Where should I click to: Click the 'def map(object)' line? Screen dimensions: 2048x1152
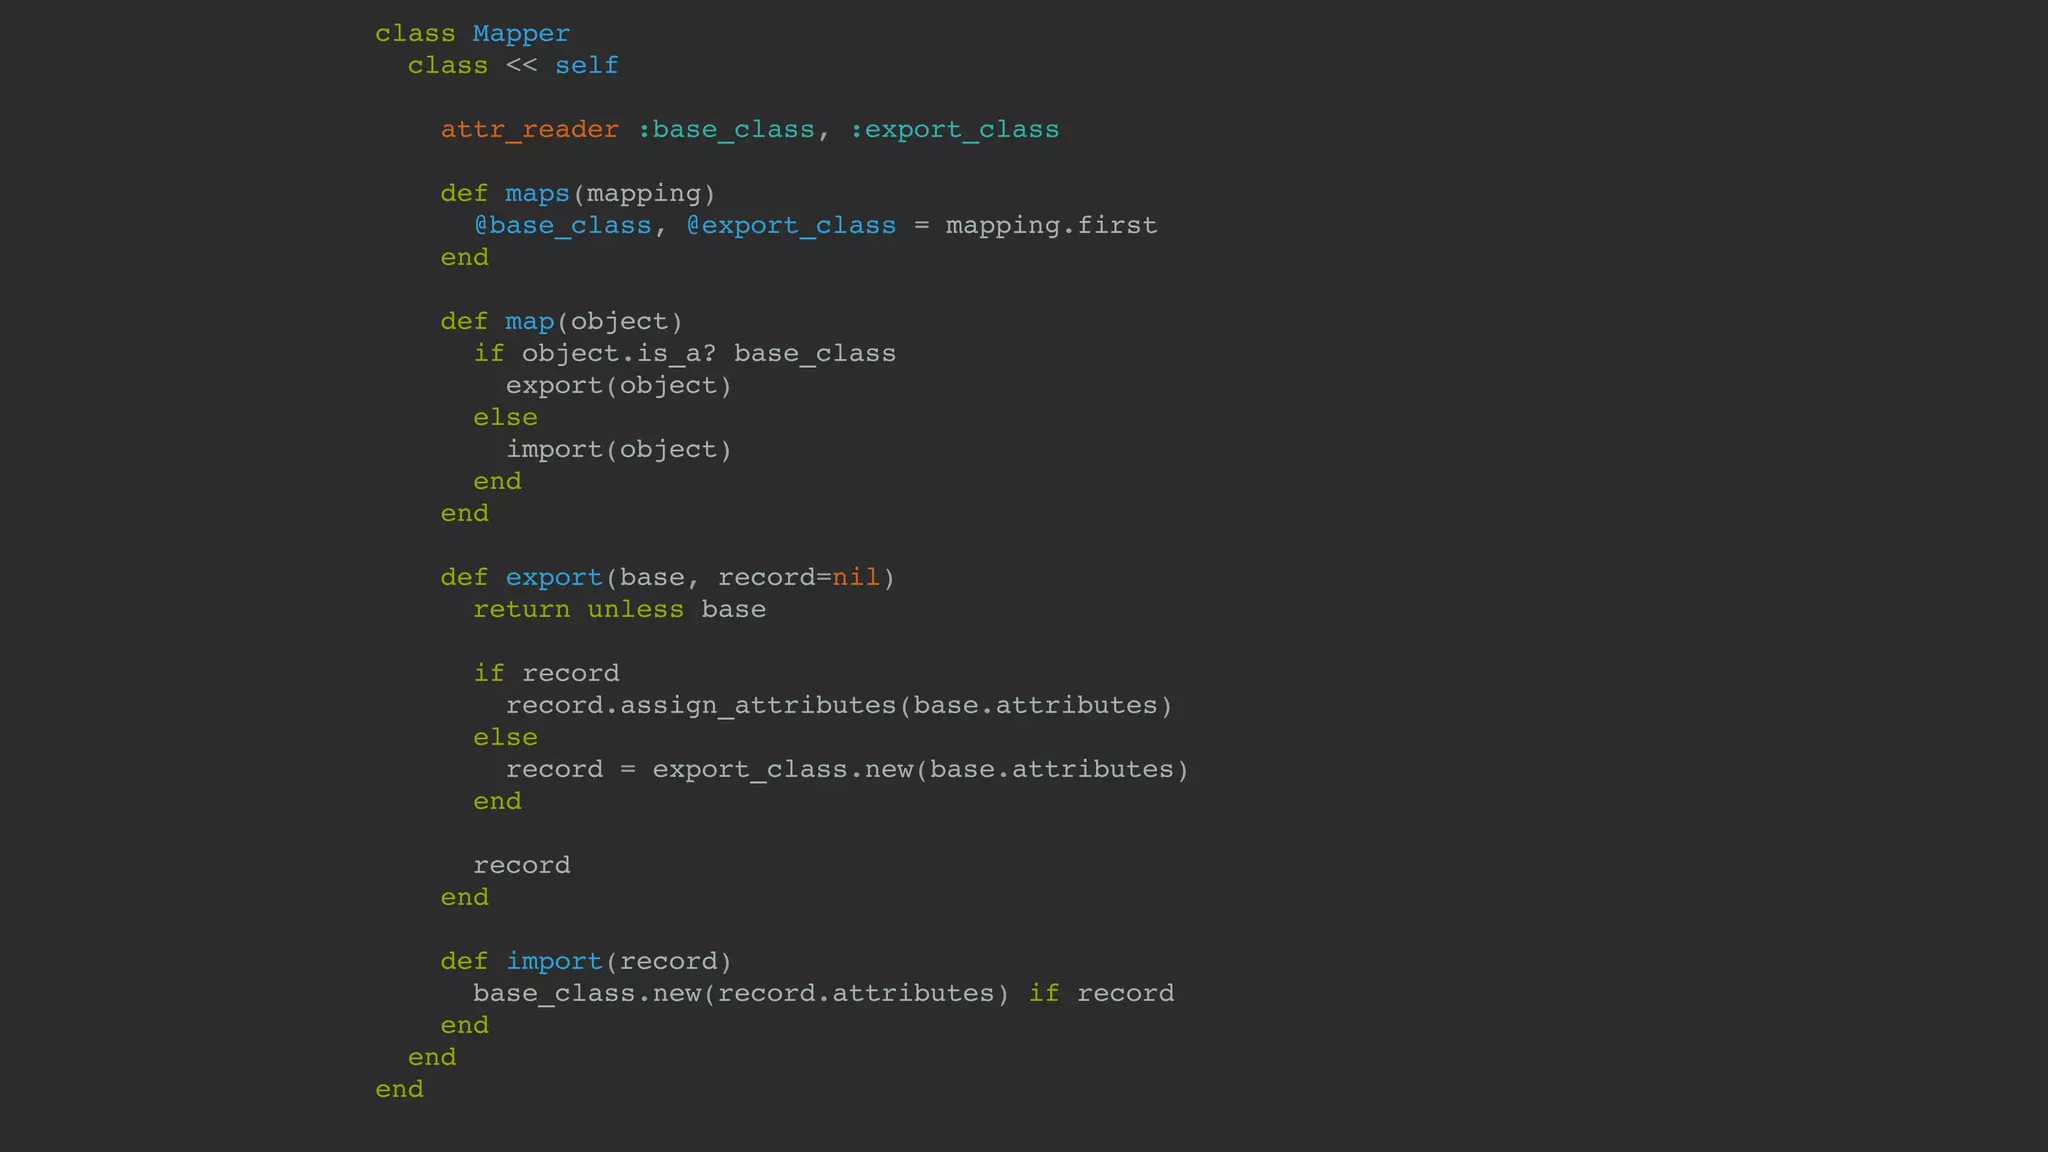(x=562, y=322)
